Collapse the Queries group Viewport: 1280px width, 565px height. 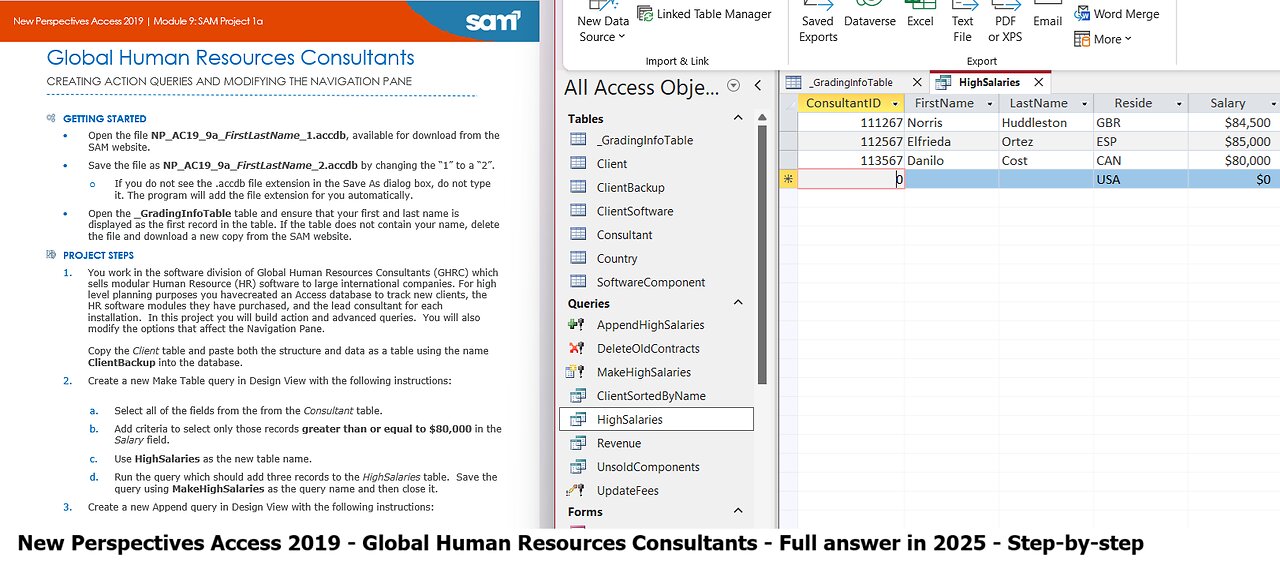pyautogui.click(x=738, y=303)
